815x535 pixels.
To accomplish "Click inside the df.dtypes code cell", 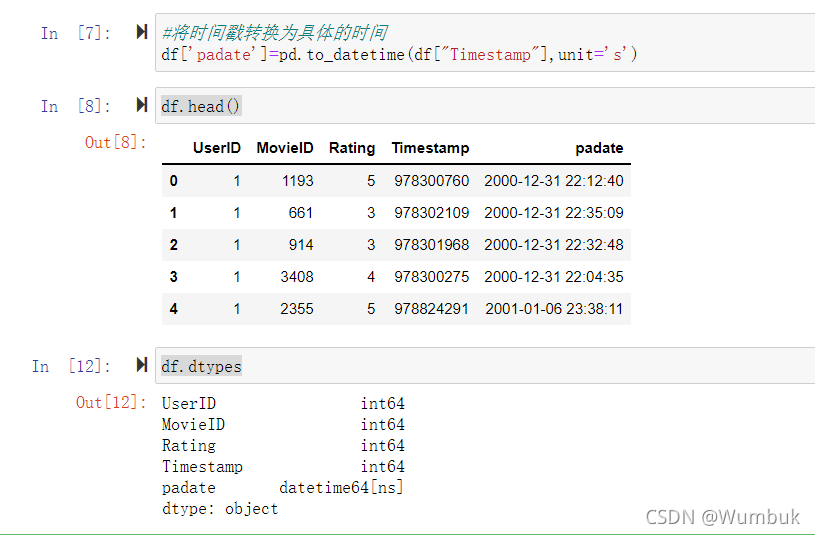I will tap(485, 366).
